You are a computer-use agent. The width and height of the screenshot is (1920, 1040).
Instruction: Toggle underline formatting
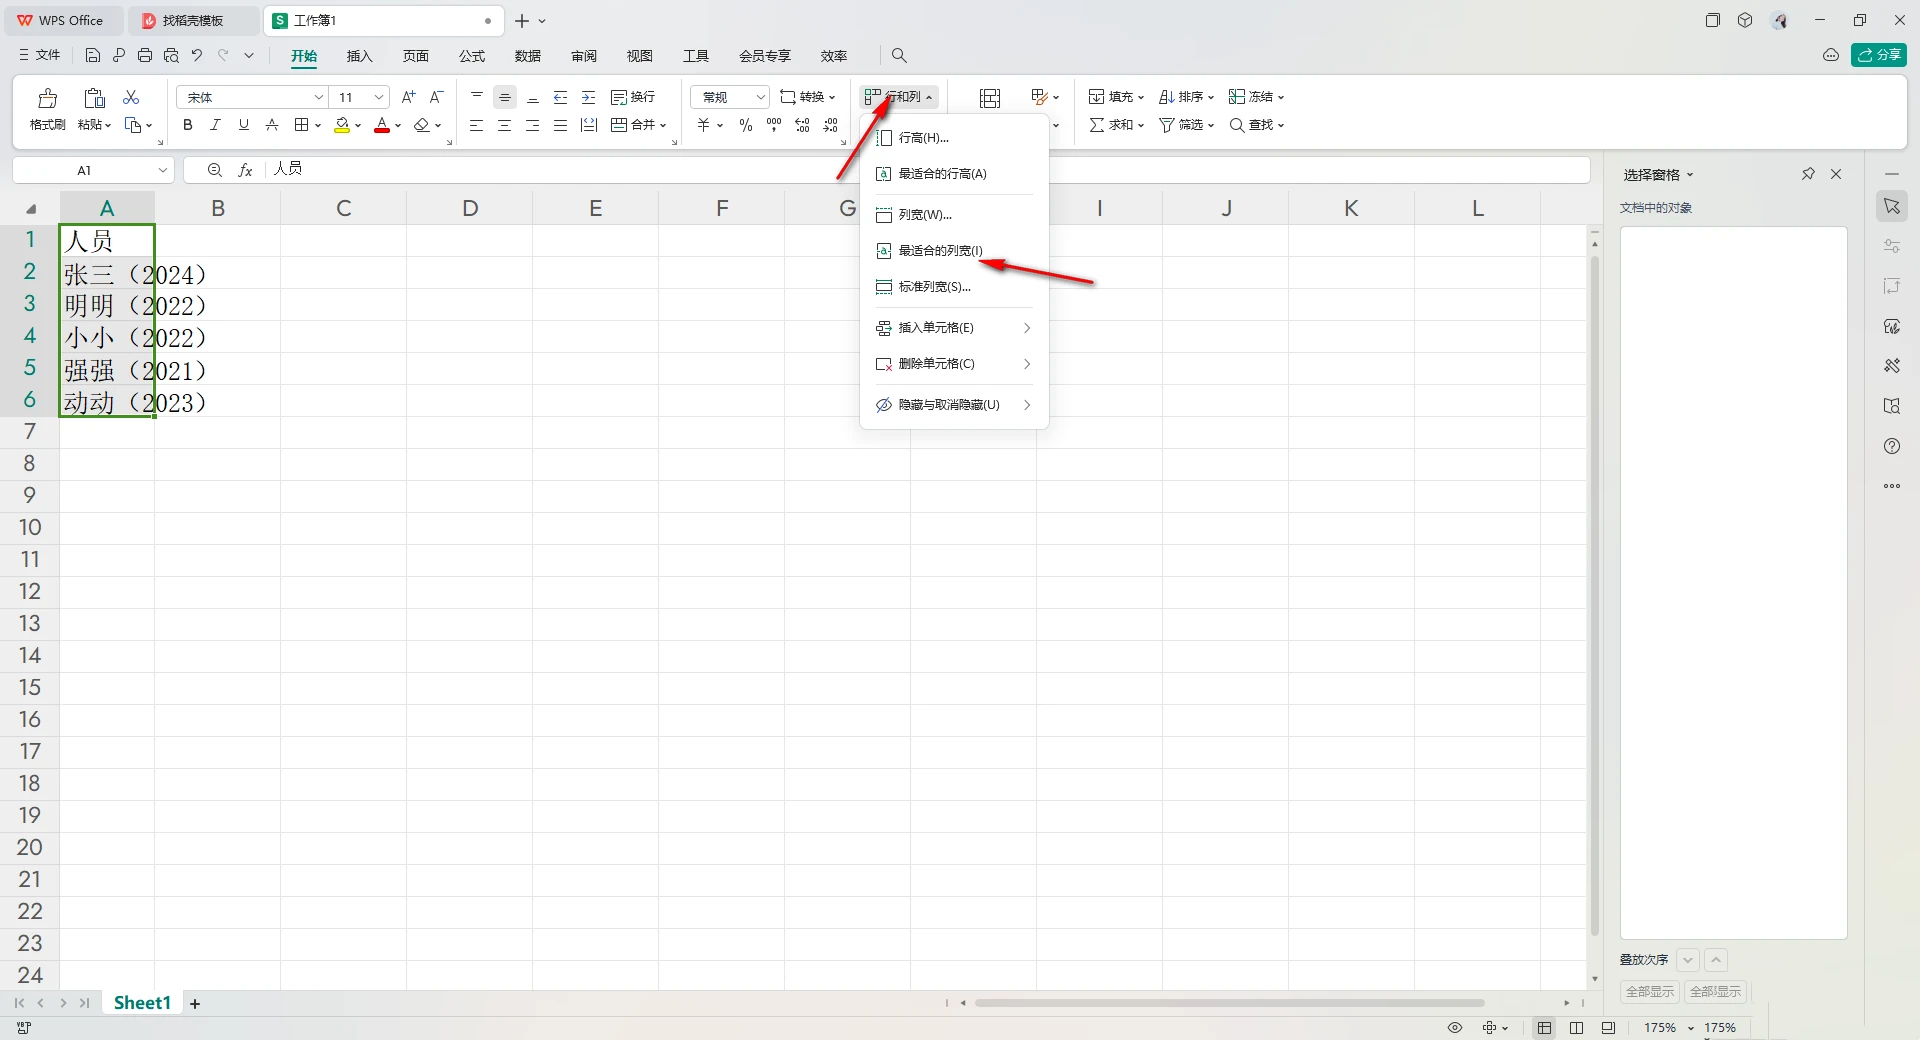[x=243, y=125]
